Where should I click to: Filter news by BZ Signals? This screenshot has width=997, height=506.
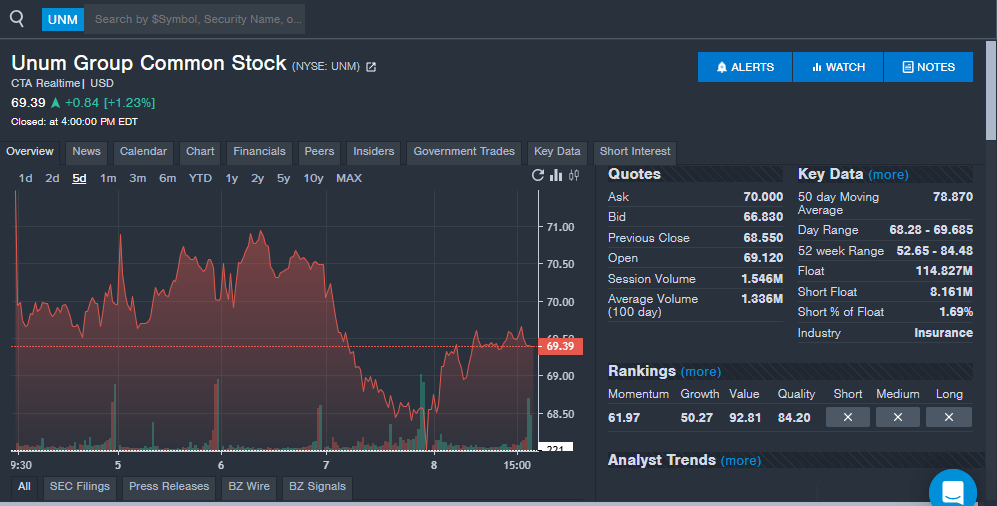317,486
